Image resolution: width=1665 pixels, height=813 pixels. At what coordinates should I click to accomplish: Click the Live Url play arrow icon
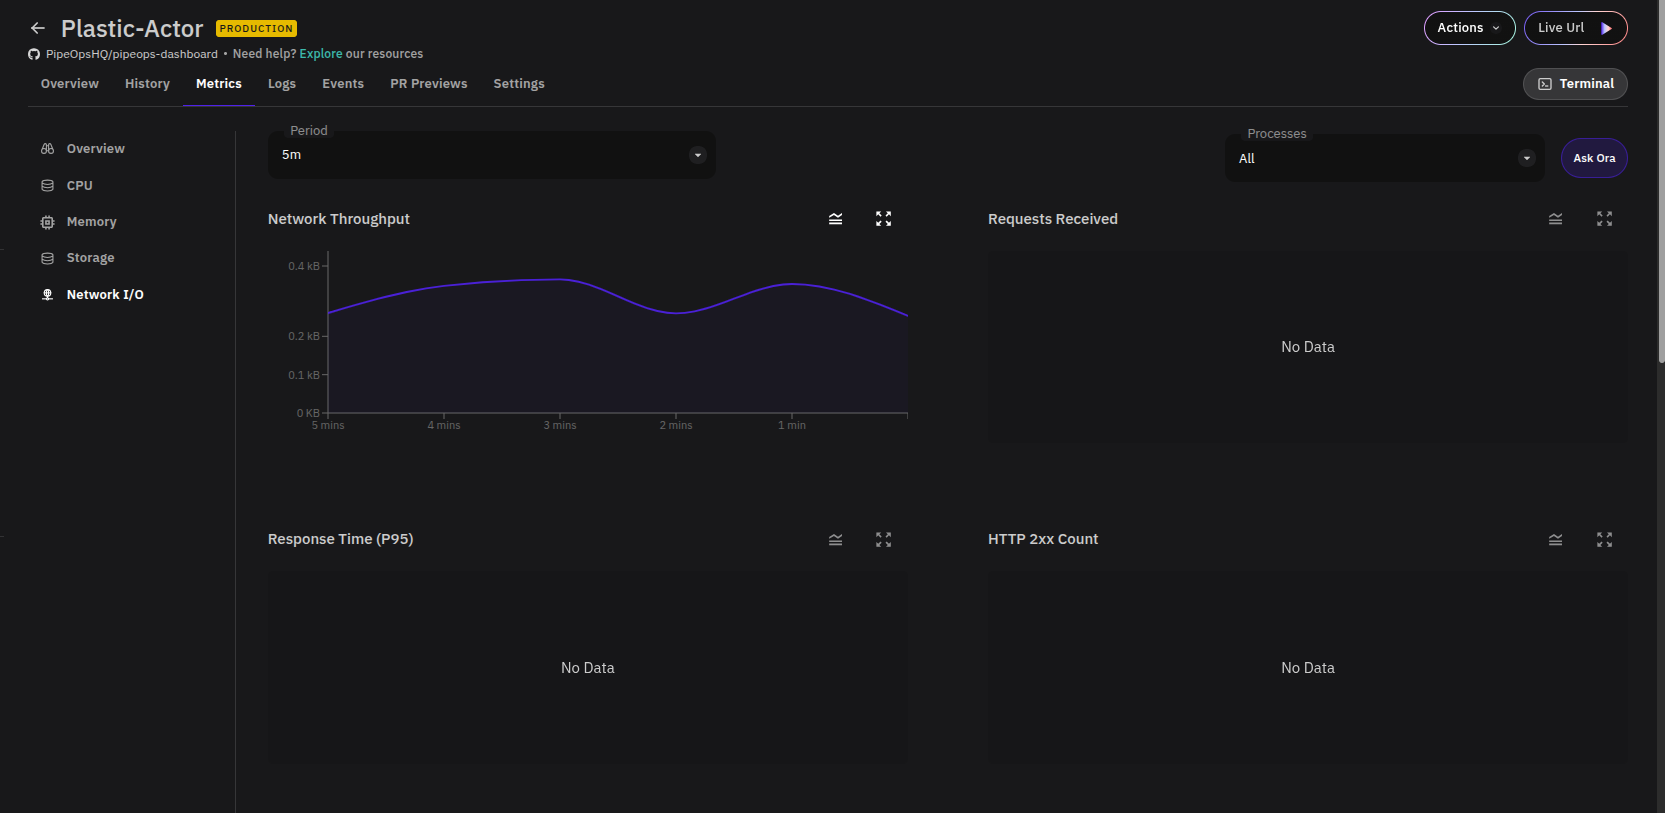[1606, 28]
